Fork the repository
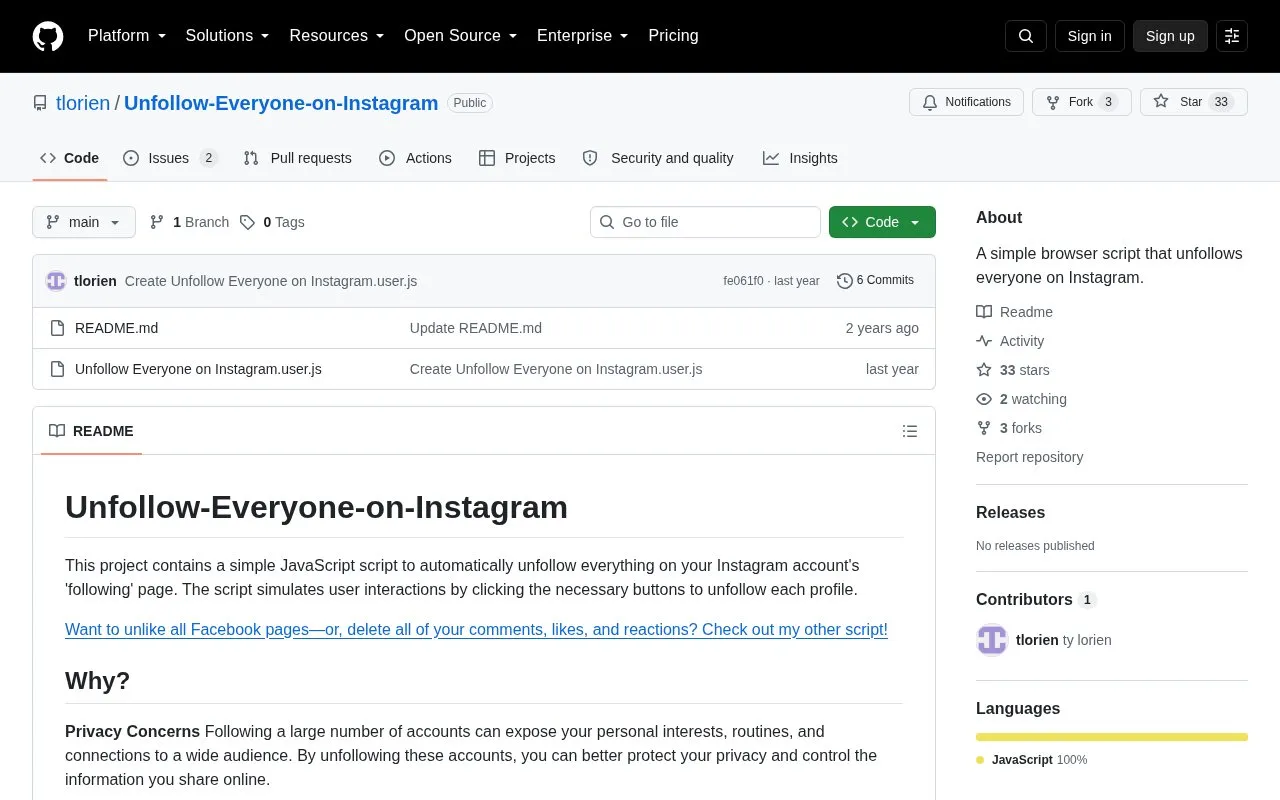 tap(1082, 102)
